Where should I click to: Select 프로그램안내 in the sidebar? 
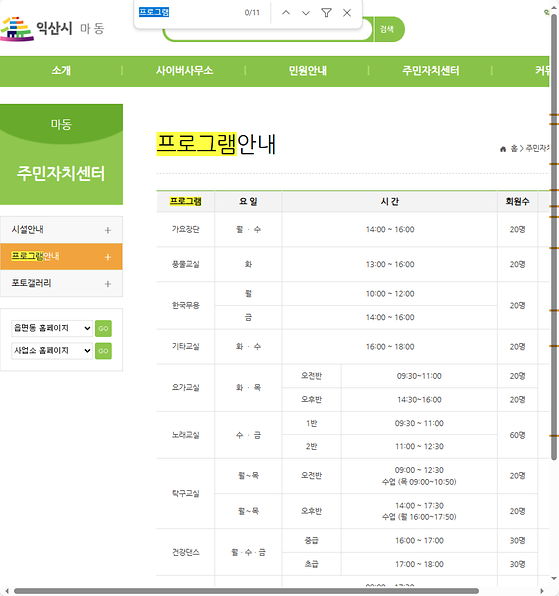[61, 257]
